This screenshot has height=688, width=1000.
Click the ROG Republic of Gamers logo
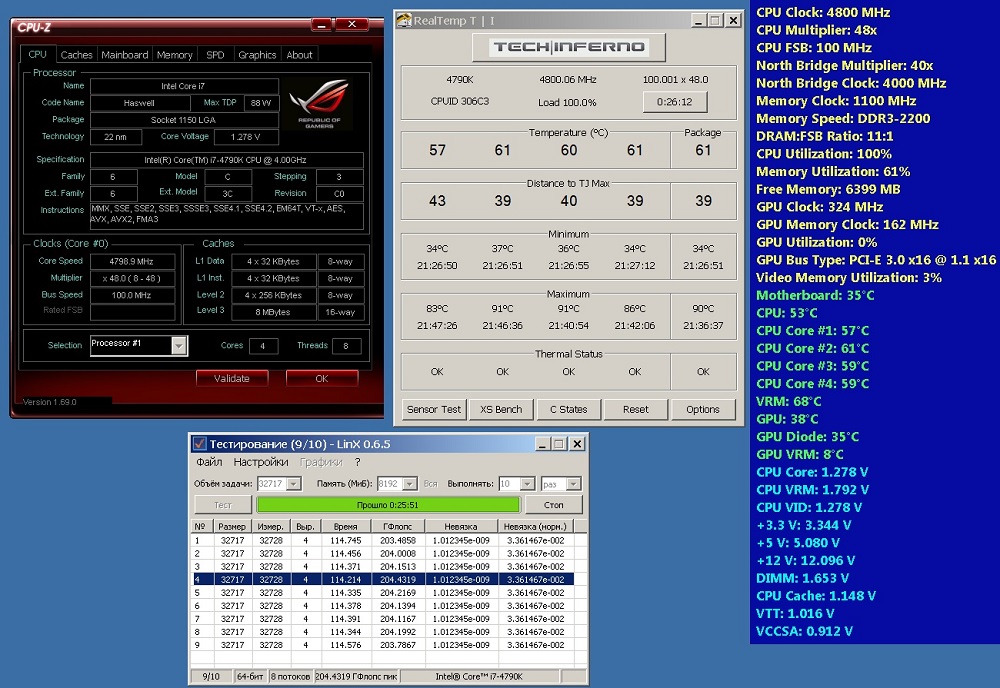tap(319, 104)
